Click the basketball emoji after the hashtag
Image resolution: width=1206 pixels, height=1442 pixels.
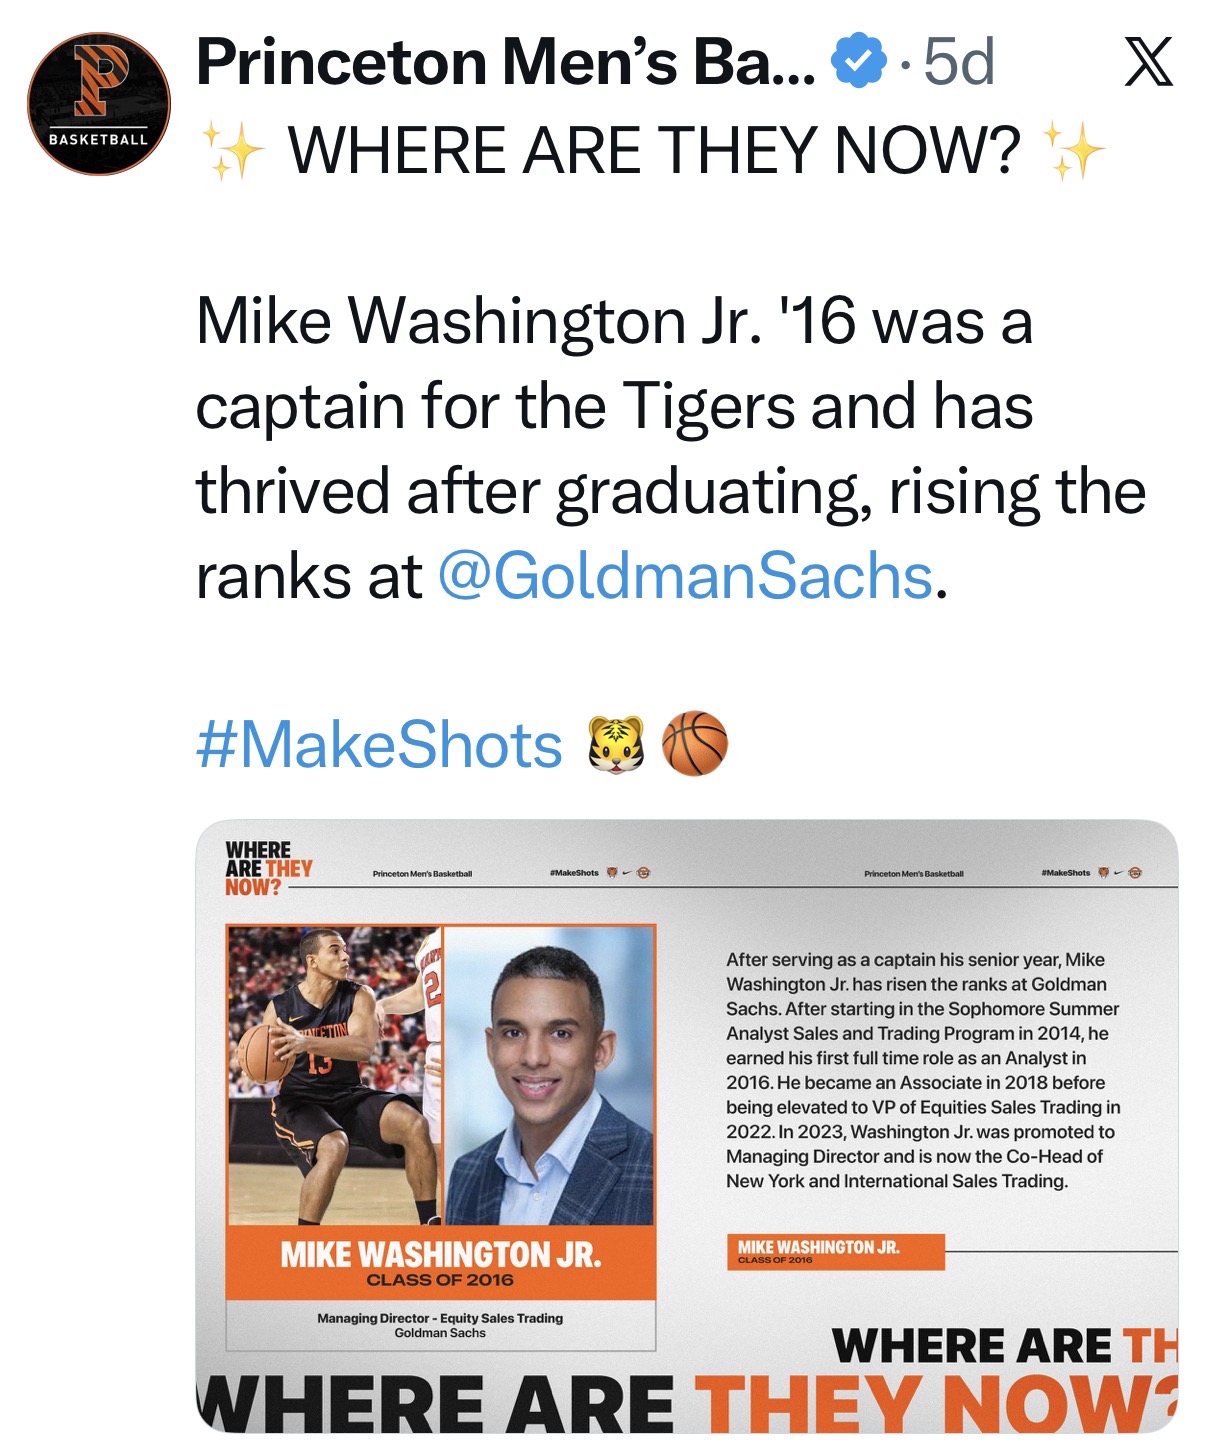pos(695,745)
